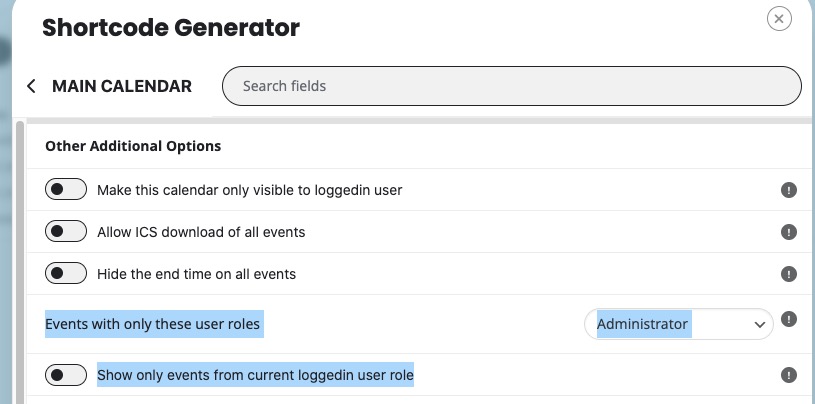
Task: Open the Administrator user roles dropdown
Action: click(679, 324)
